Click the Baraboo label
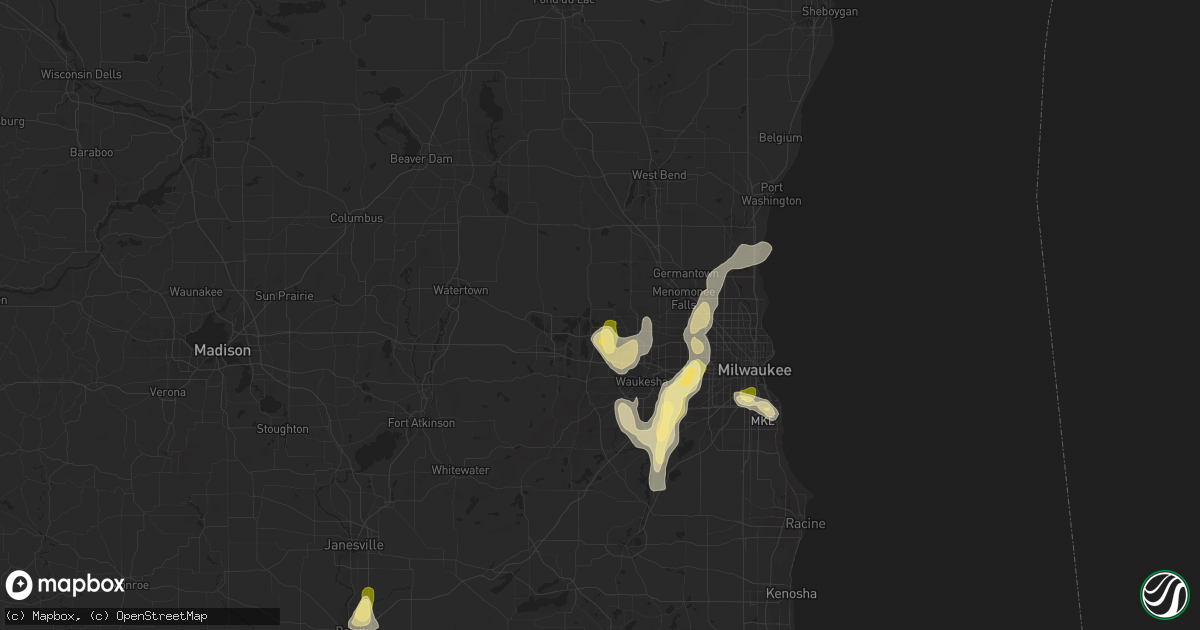Image resolution: width=1200 pixels, height=630 pixels. (x=91, y=152)
